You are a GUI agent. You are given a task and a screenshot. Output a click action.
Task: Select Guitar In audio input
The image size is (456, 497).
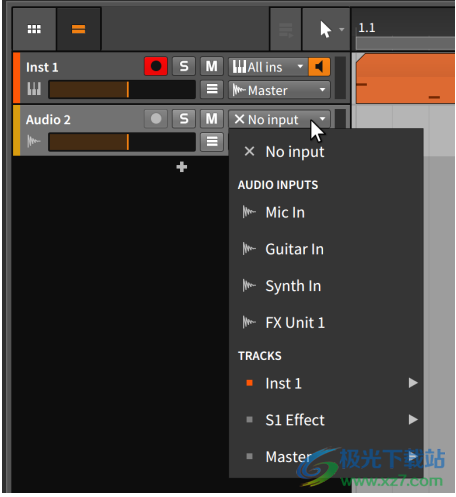326,249
